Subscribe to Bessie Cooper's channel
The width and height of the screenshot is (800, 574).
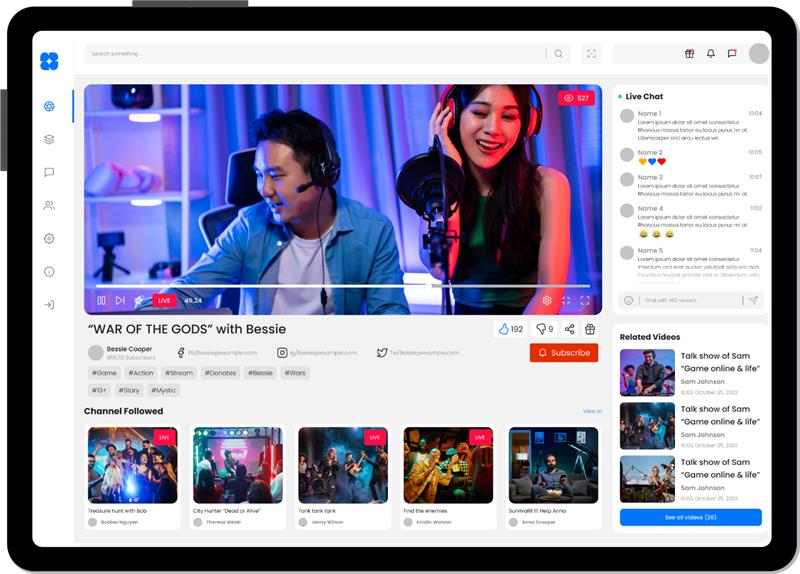564,353
